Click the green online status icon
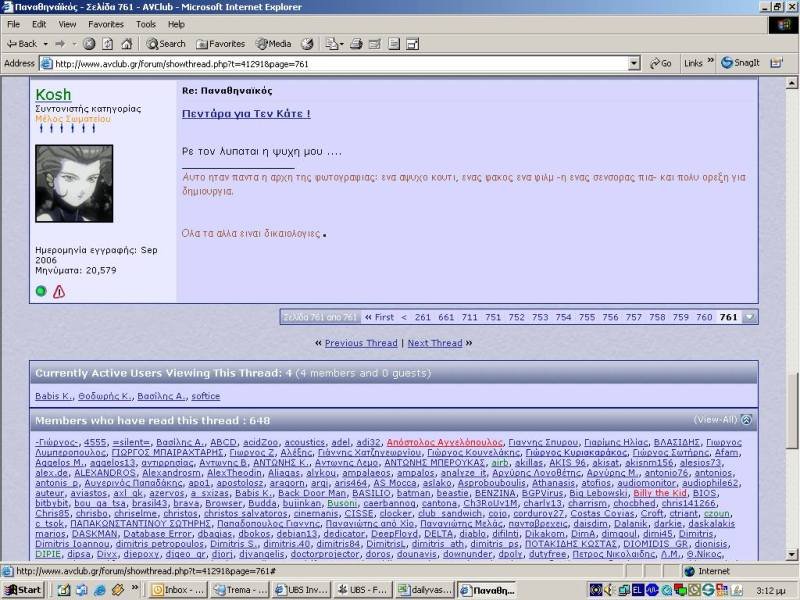The image size is (800, 600). click(41, 292)
